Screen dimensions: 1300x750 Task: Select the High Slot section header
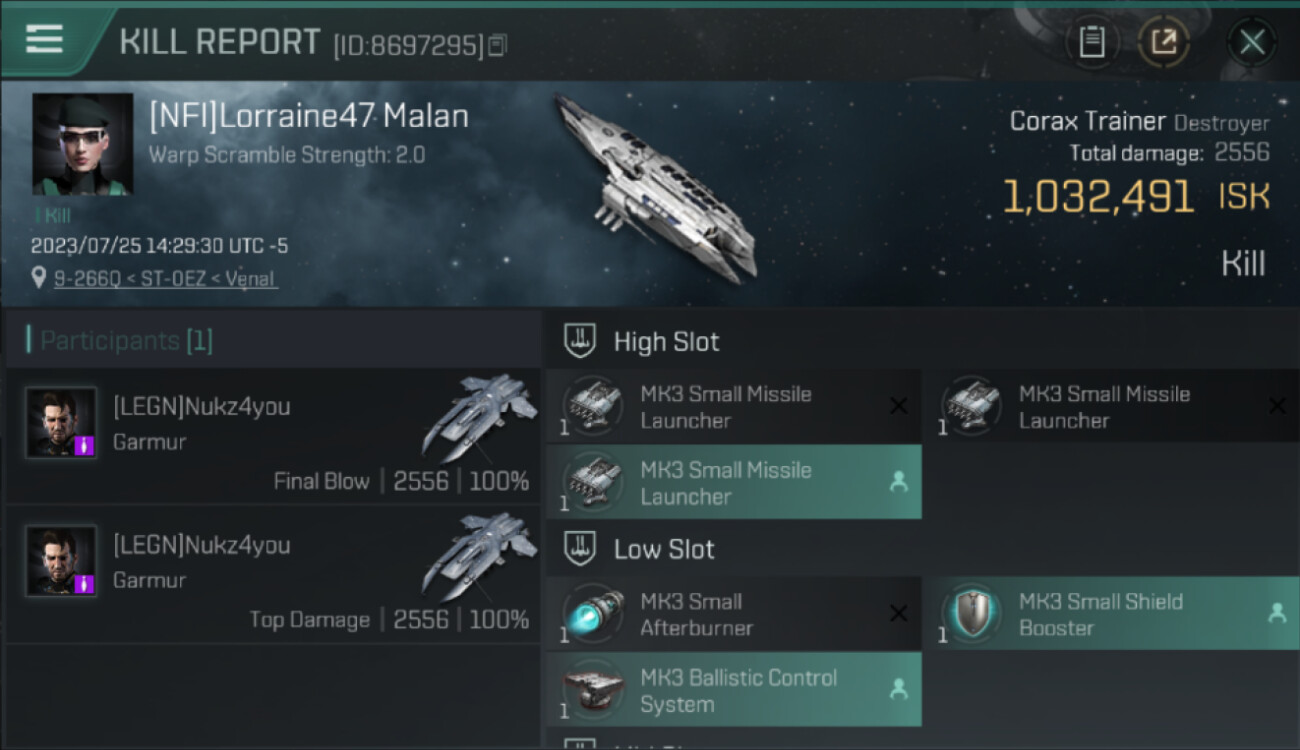(666, 342)
